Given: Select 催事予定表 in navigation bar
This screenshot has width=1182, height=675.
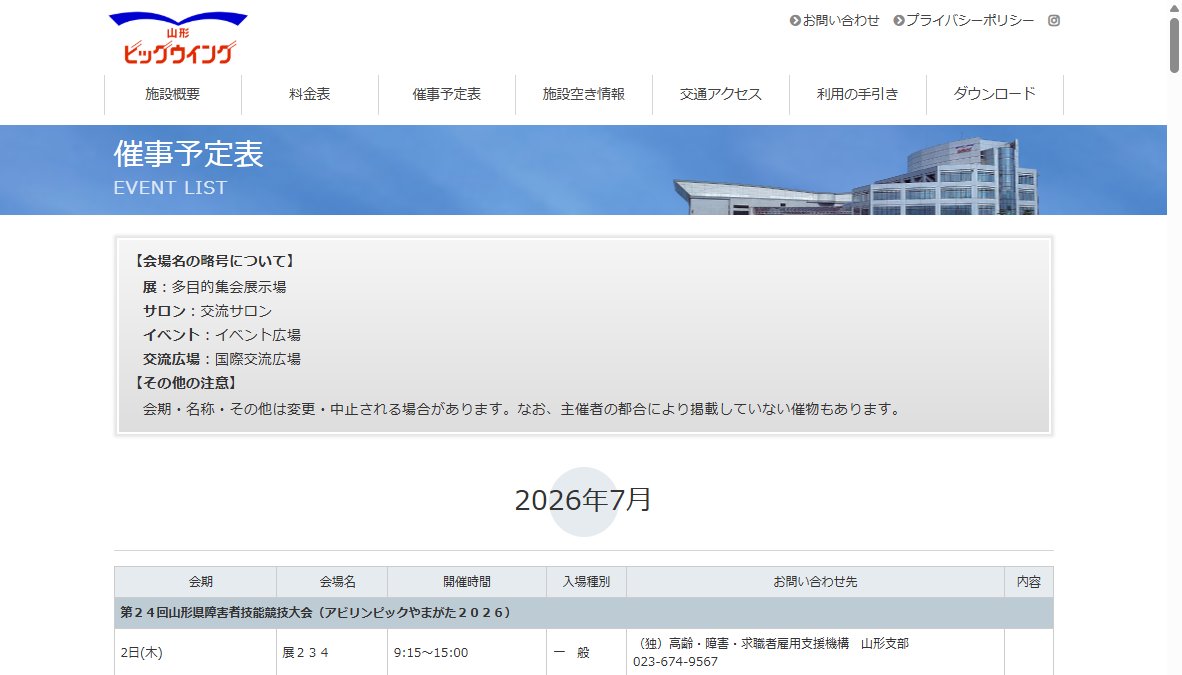Looking at the screenshot, I should [x=446, y=94].
